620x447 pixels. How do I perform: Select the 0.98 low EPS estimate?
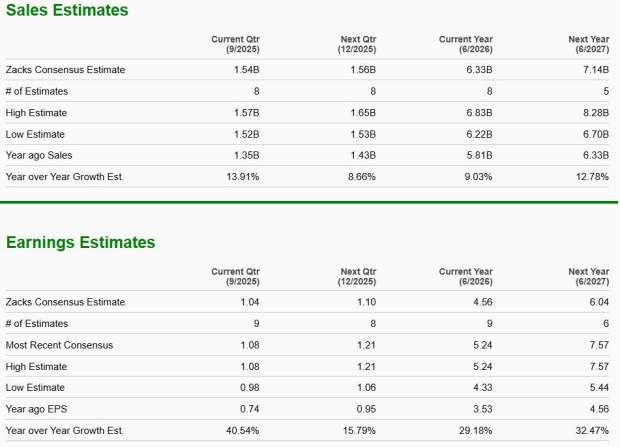click(249, 388)
